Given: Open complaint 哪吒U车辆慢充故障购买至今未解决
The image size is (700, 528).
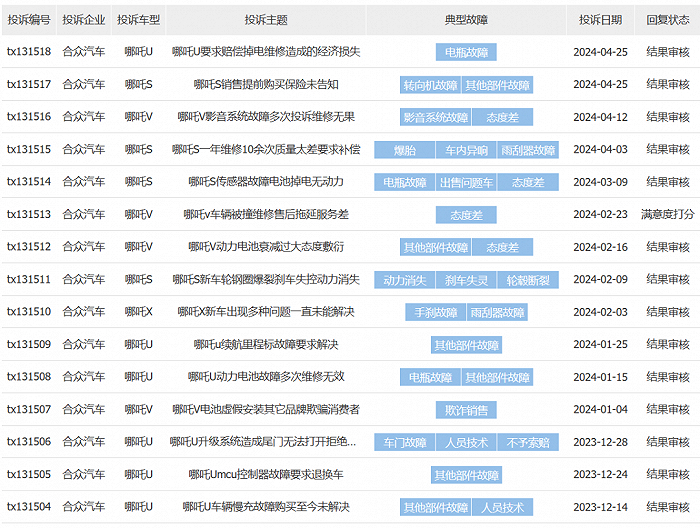Looking at the screenshot, I should (266, 507).
